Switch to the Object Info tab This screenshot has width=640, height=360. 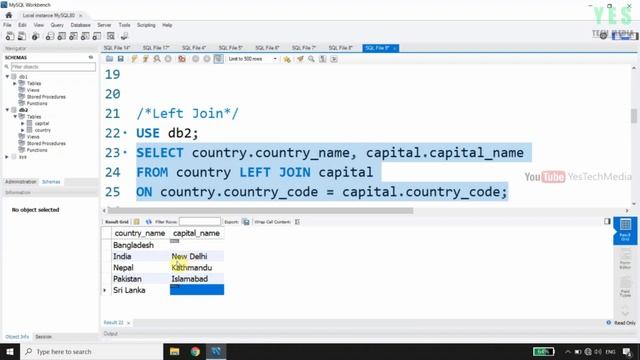17,337
